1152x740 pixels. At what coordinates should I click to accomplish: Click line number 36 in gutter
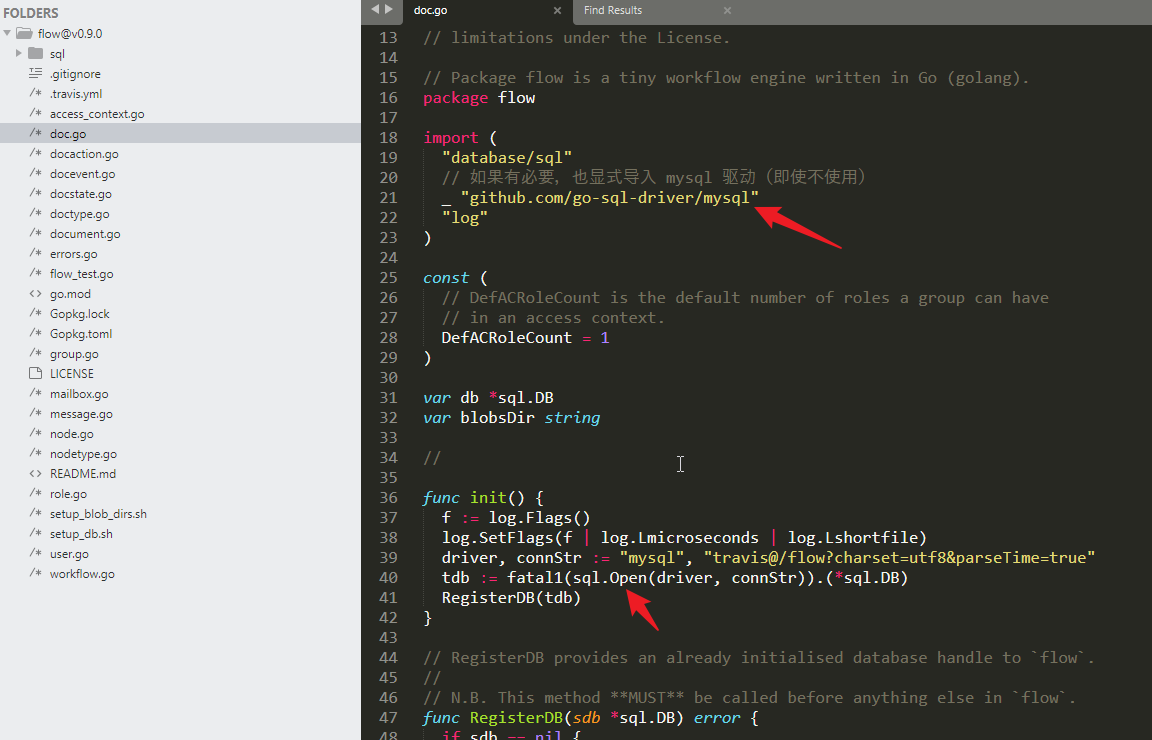pos(388,498)
